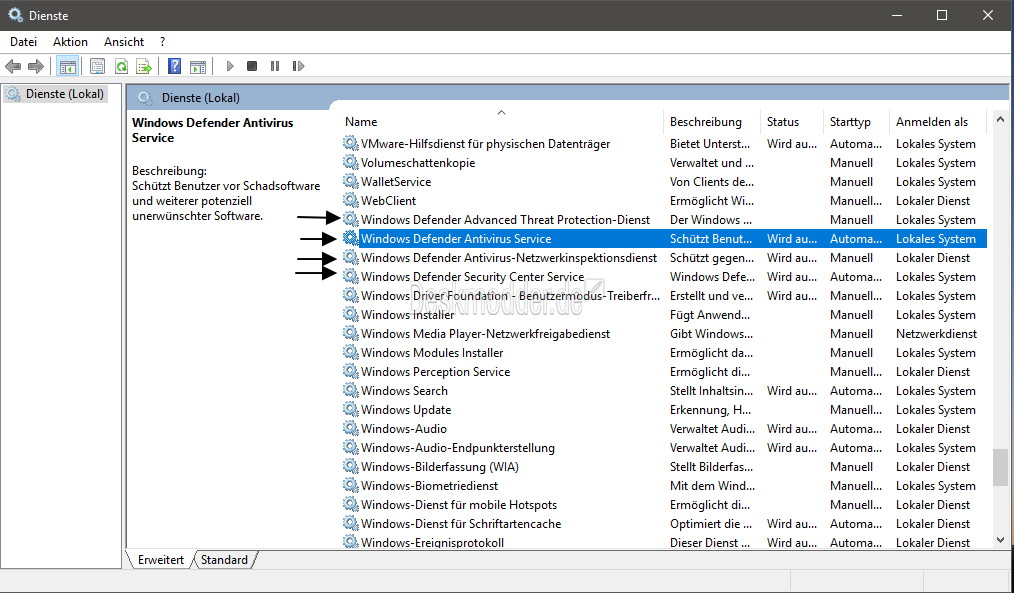
Task: Click the green Refresh toolbar icon
Action: (121, 66)
